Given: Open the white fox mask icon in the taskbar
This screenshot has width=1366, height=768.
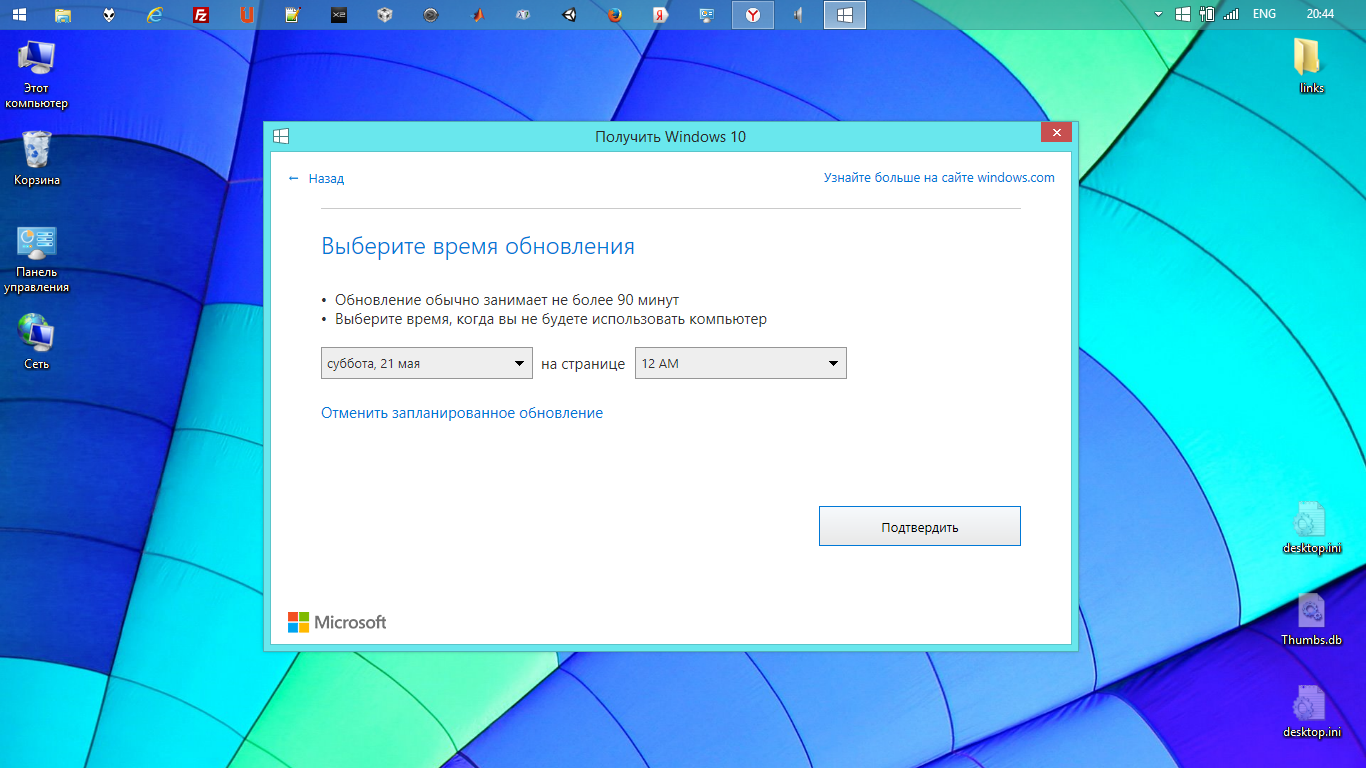Looking at the screenshot, I should click(x=109, y=15).
